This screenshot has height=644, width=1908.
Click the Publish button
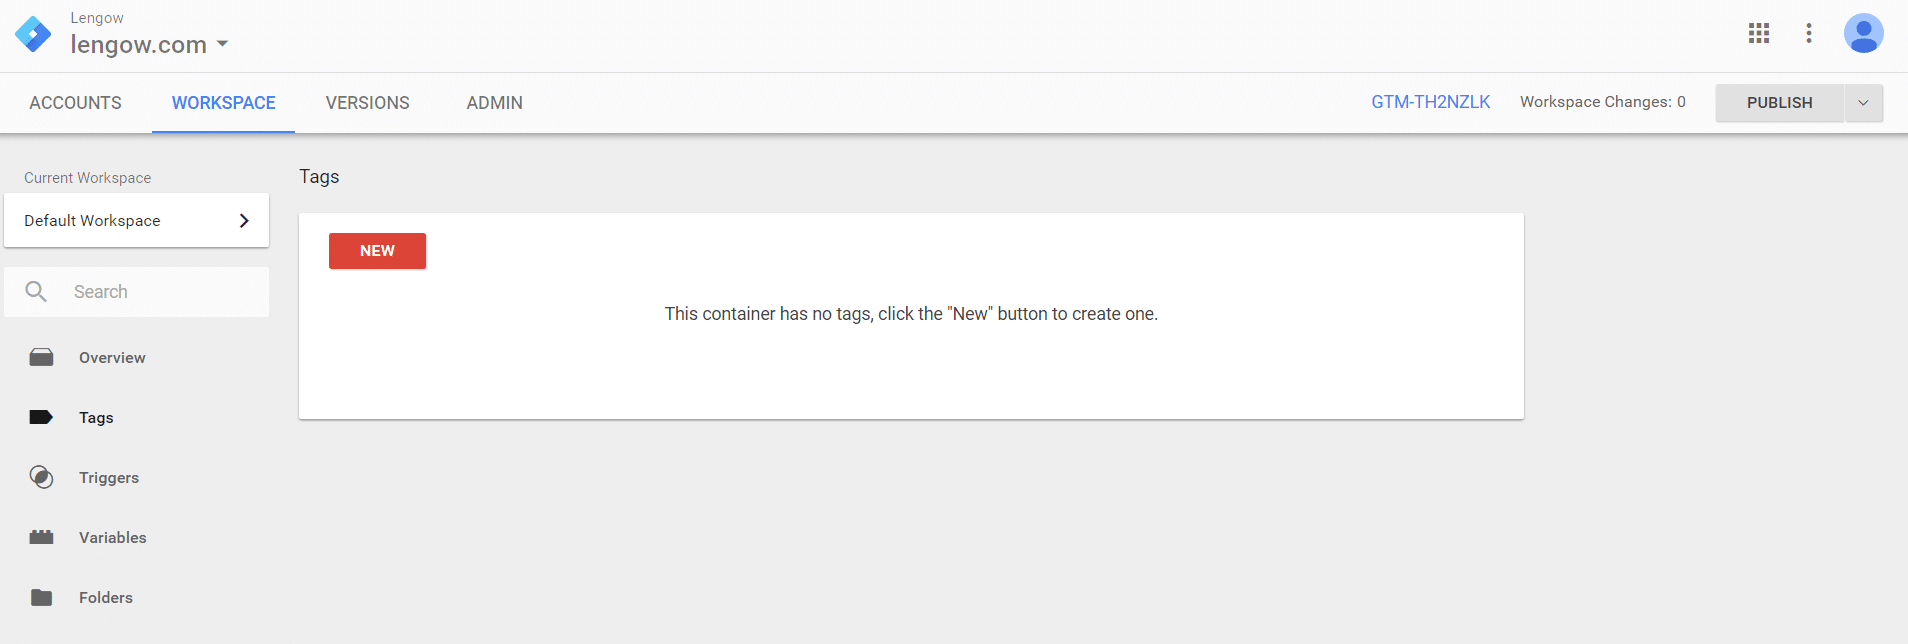pos(1779,103)
